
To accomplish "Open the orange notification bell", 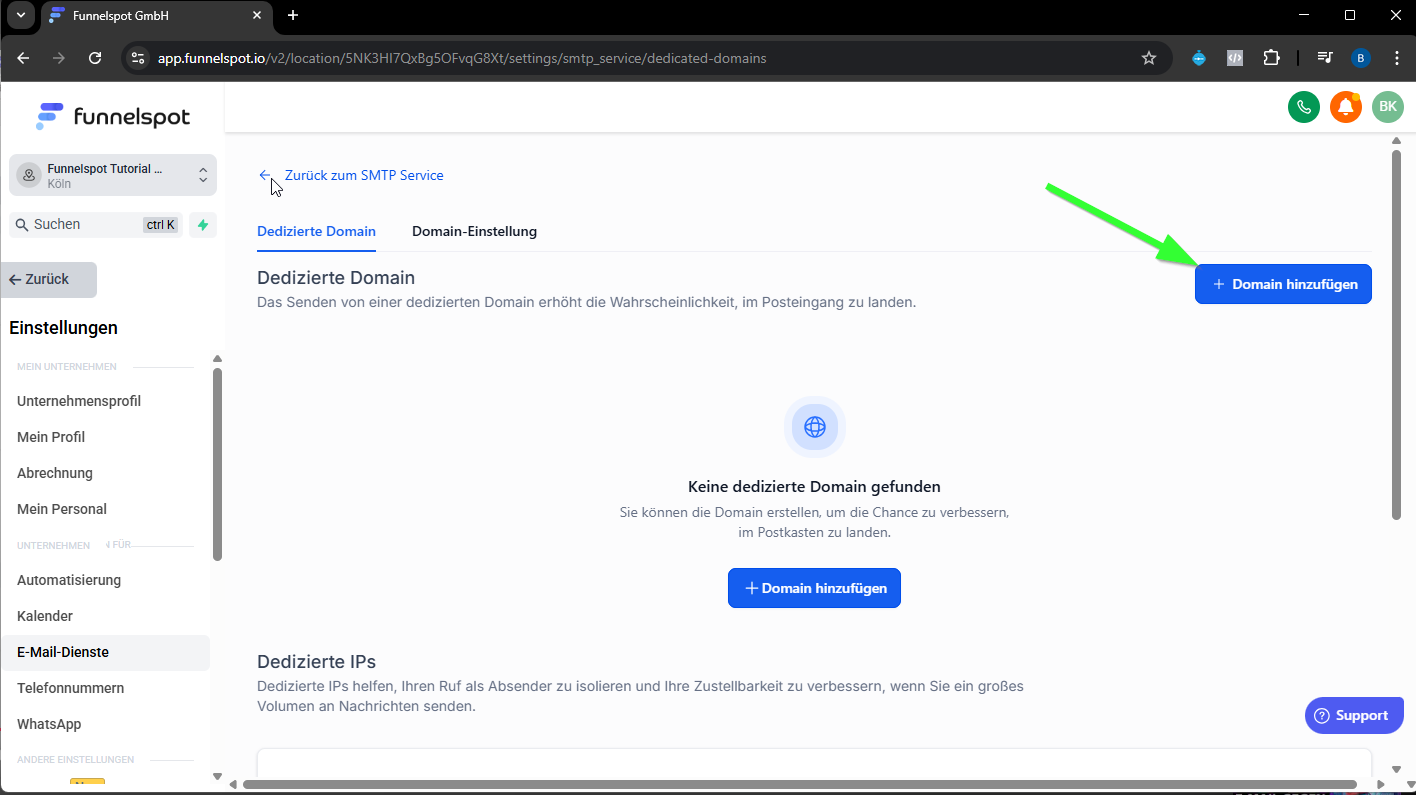I will (x=1346, y=107).
